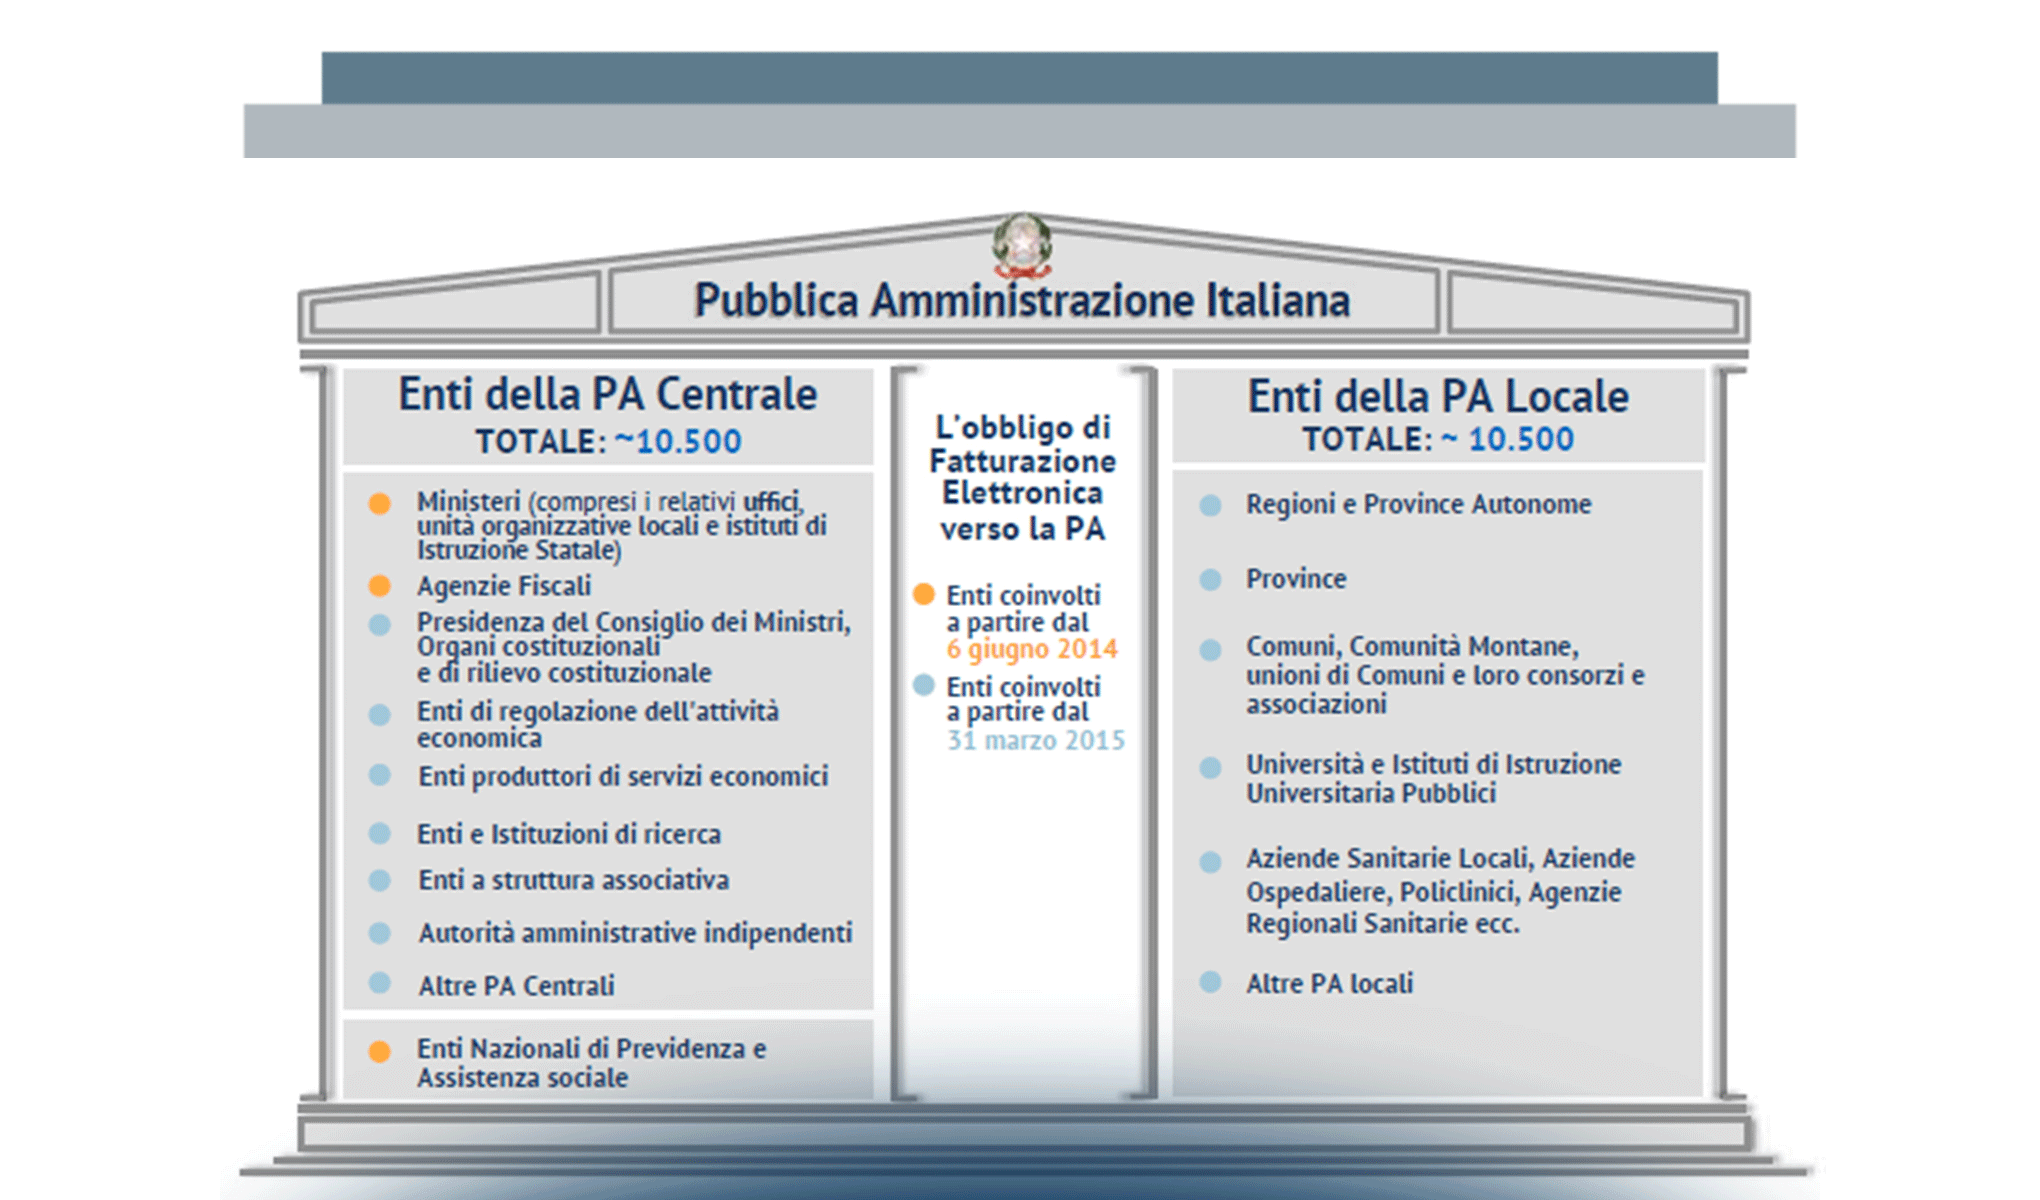The image size is (2040, 1200).
Task: Click the orange date text 6 giugno 2014
Action: pos(1032,649)
